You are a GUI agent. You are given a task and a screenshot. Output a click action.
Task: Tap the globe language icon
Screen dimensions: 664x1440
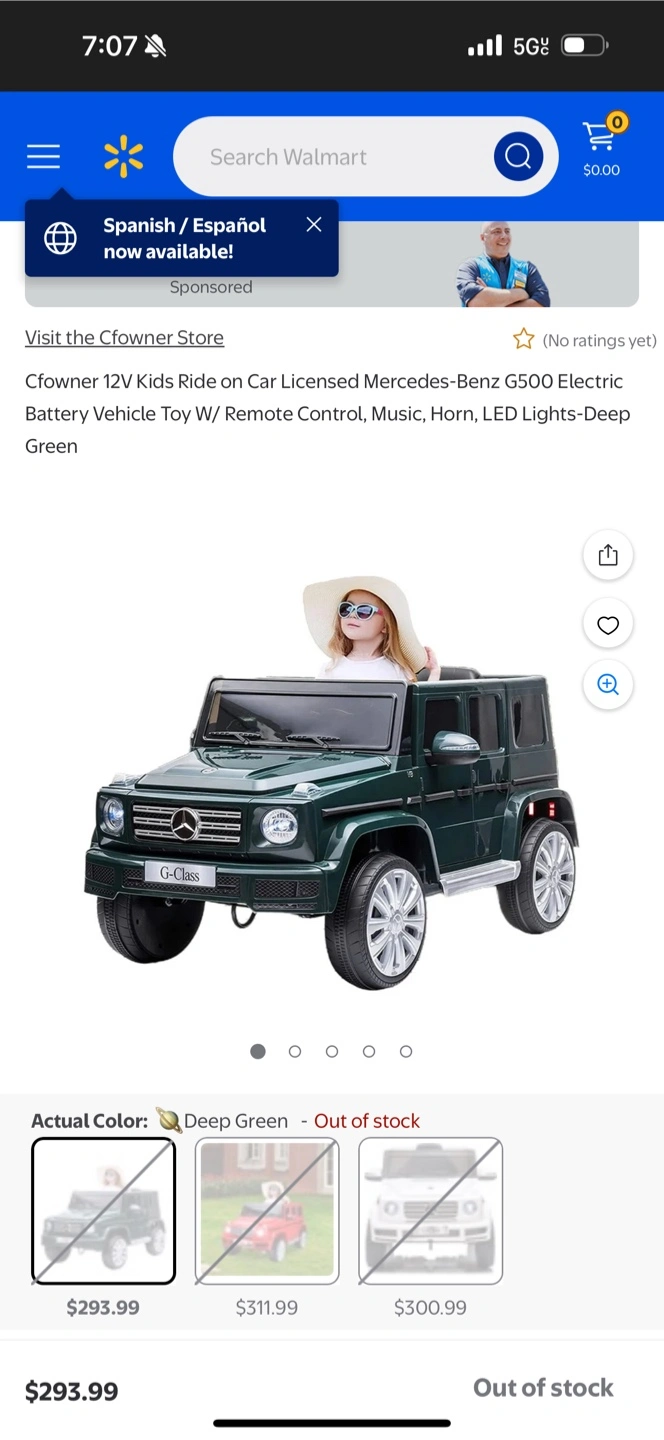click(x=61, y=238)
